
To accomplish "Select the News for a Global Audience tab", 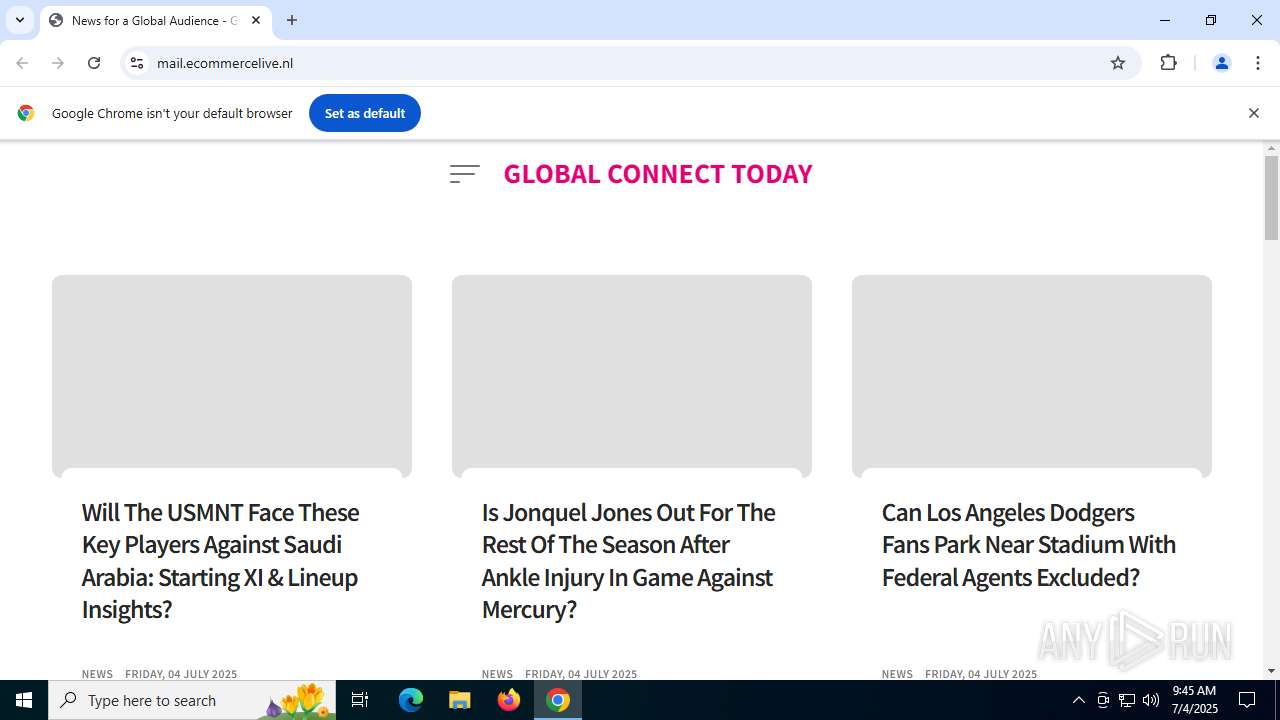I will click(x=155, y=20).
